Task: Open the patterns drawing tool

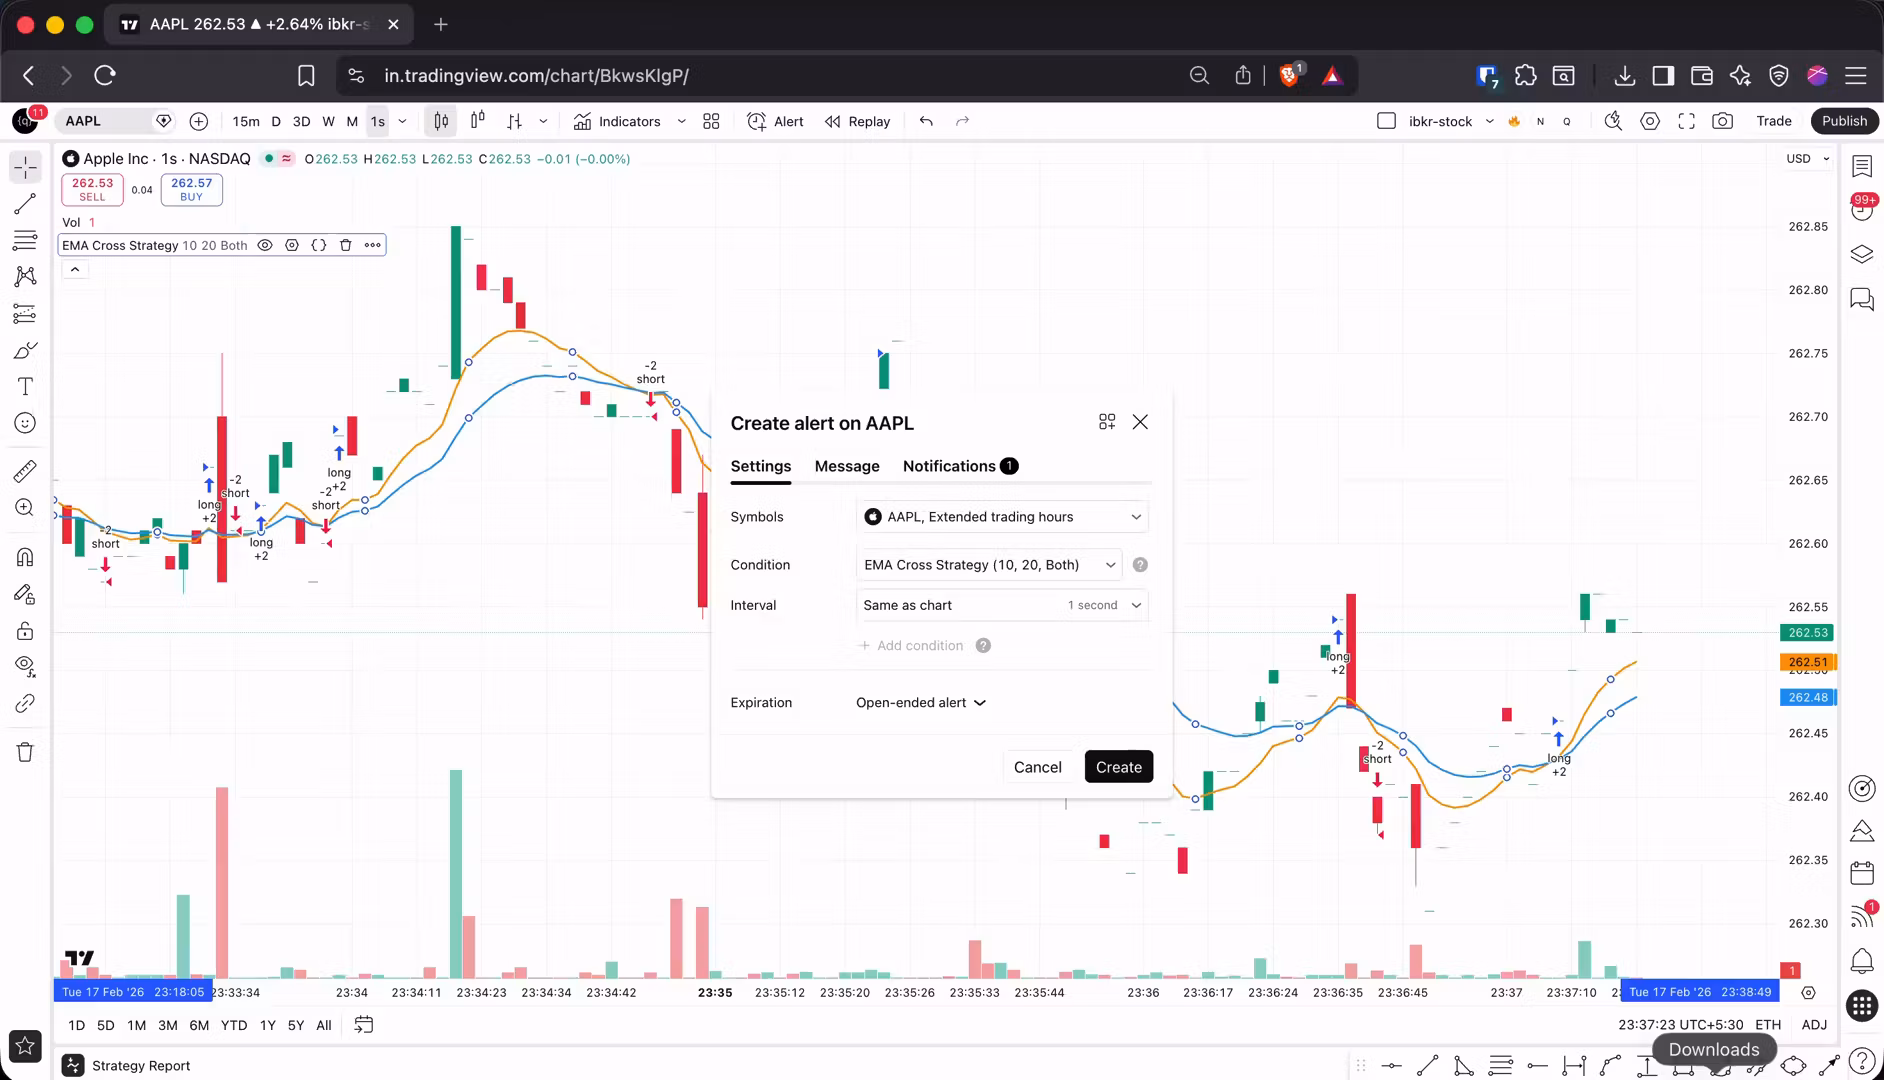Action: 26,276
